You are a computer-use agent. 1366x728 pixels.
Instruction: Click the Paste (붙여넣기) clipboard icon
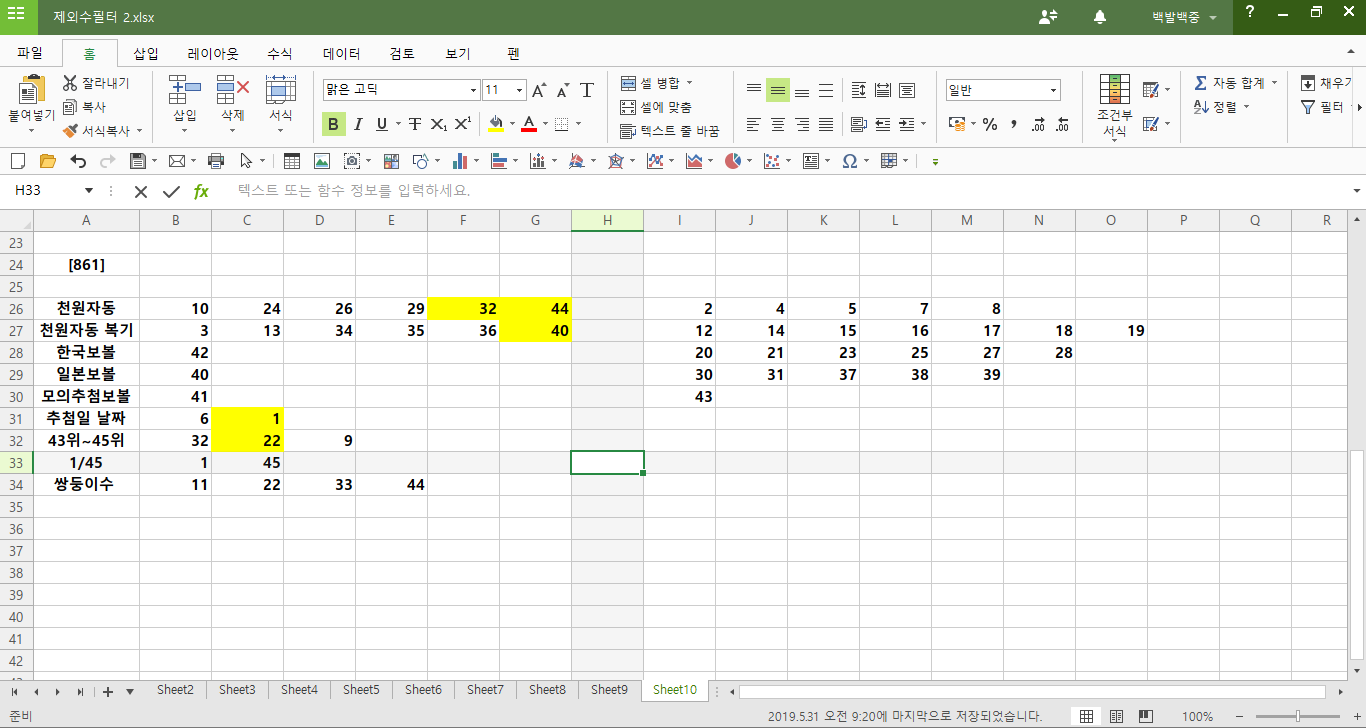tap(32, 91)
